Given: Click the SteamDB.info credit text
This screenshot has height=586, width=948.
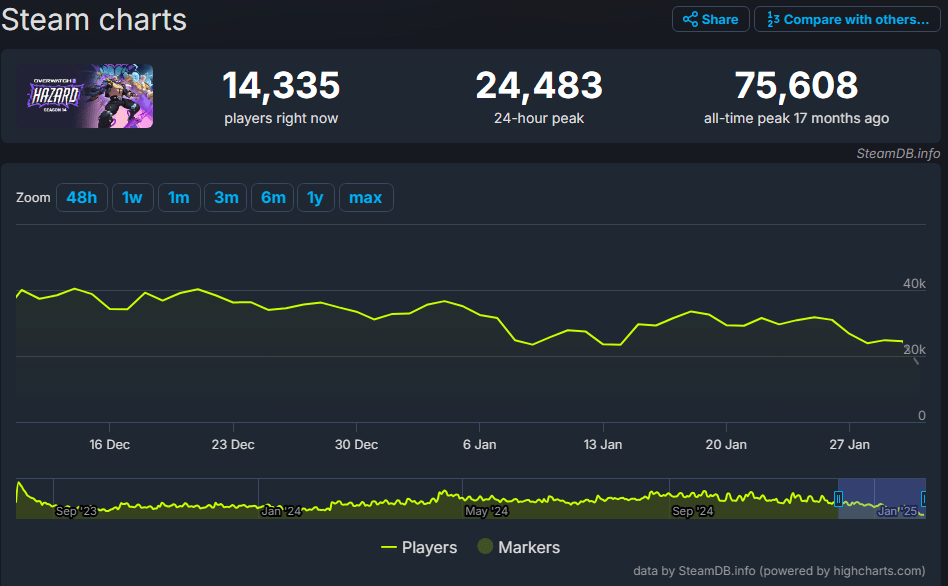Looking at the screenshot, I should (898, 154).
